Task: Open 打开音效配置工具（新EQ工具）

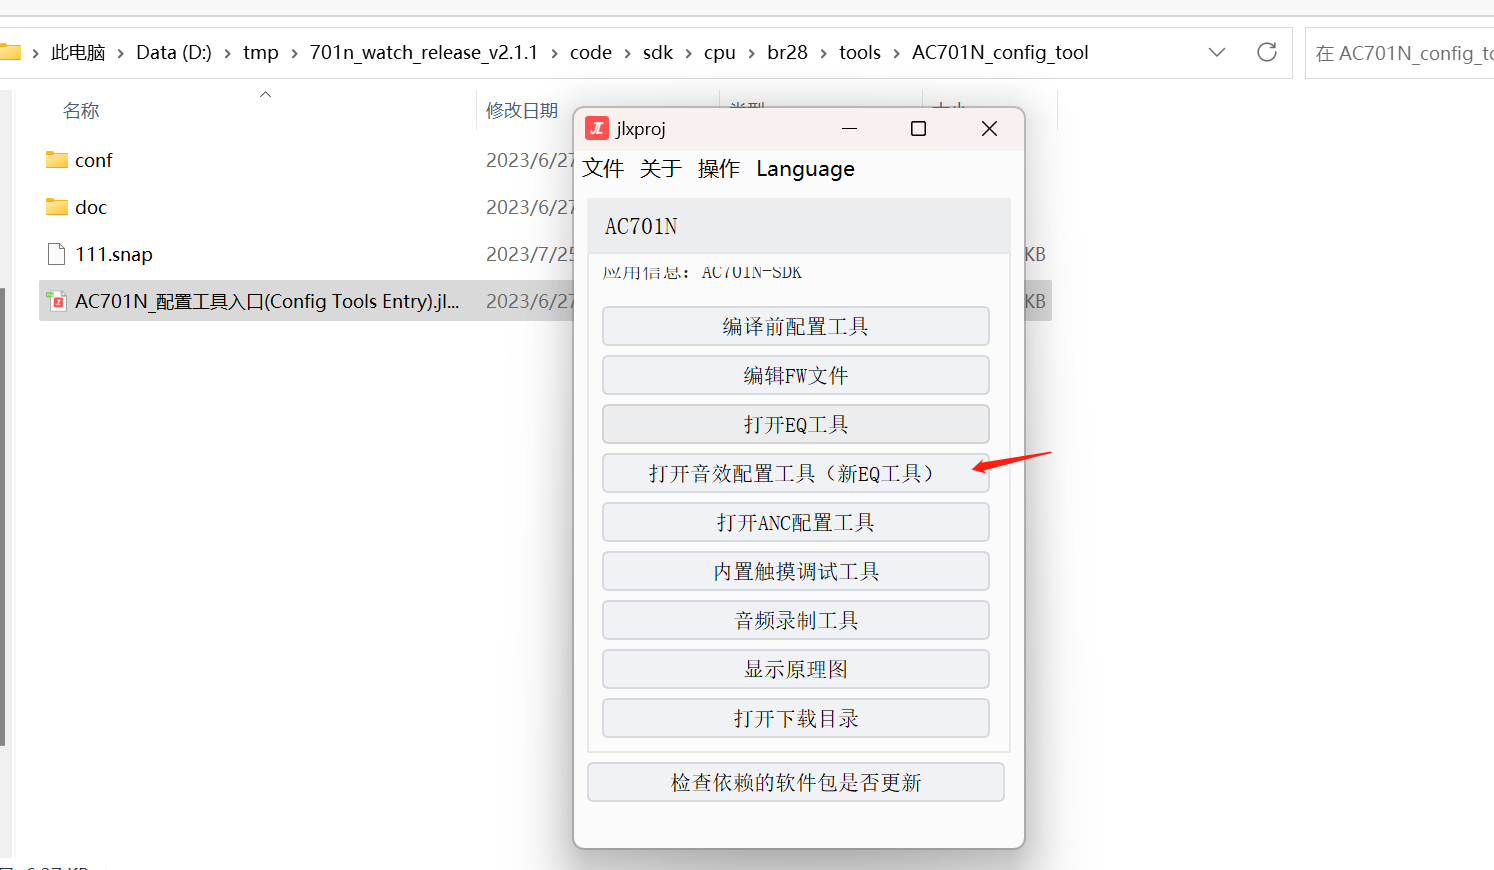Action: pyautogui.click(x=796, y=473)
